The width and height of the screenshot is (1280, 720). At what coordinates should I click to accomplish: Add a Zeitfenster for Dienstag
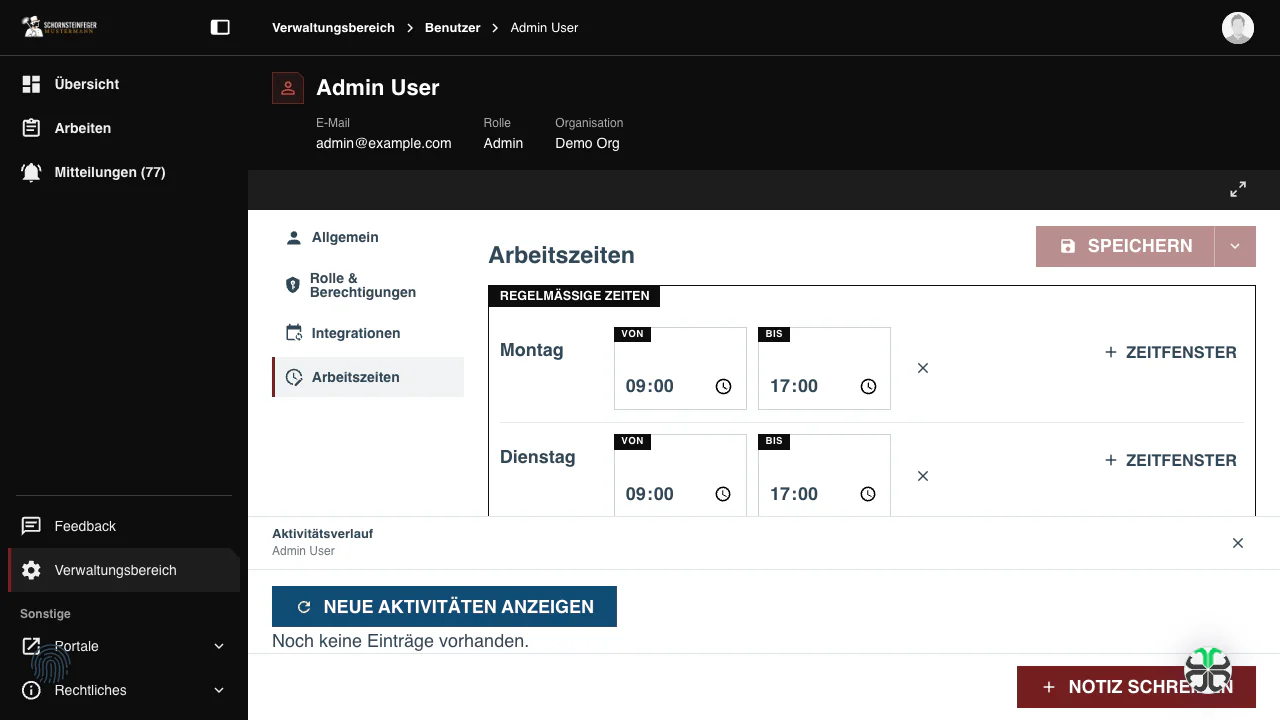[x=1170, y=460]
